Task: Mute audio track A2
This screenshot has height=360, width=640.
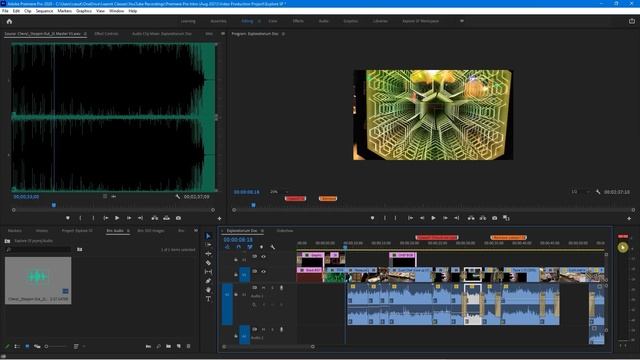Action: coord(263,329)
